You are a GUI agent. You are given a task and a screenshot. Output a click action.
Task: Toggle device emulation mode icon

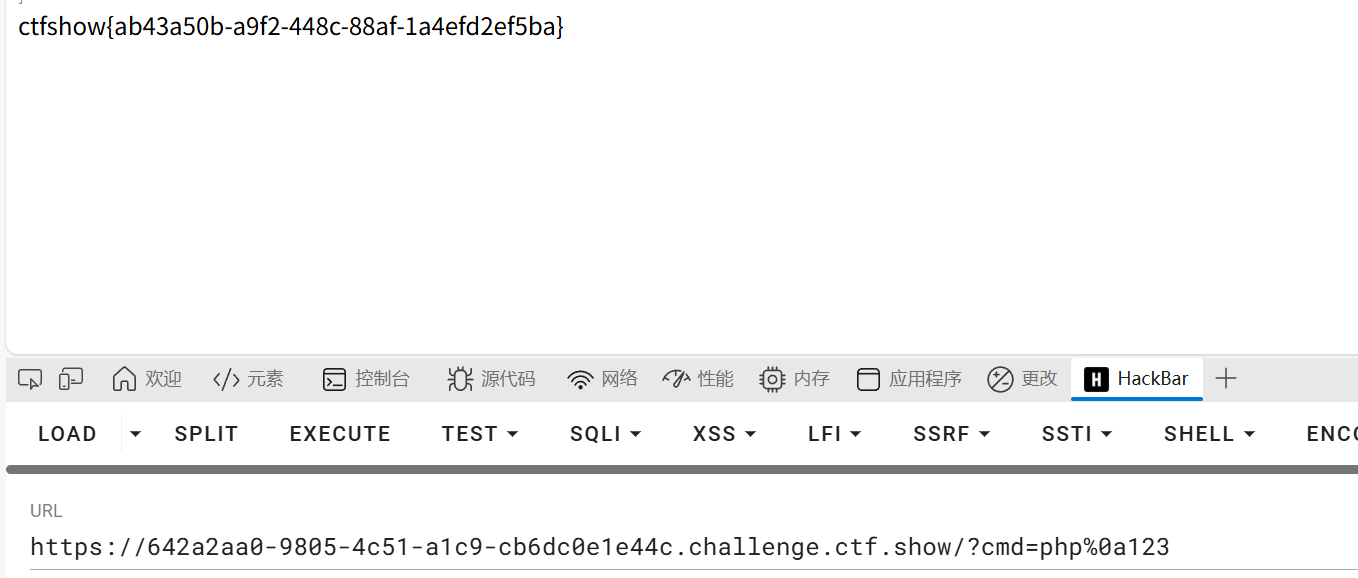(70, 379)
